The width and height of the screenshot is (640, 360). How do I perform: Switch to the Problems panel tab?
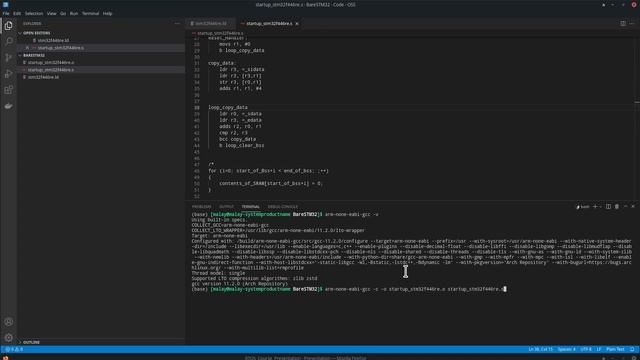coord(202,207)
